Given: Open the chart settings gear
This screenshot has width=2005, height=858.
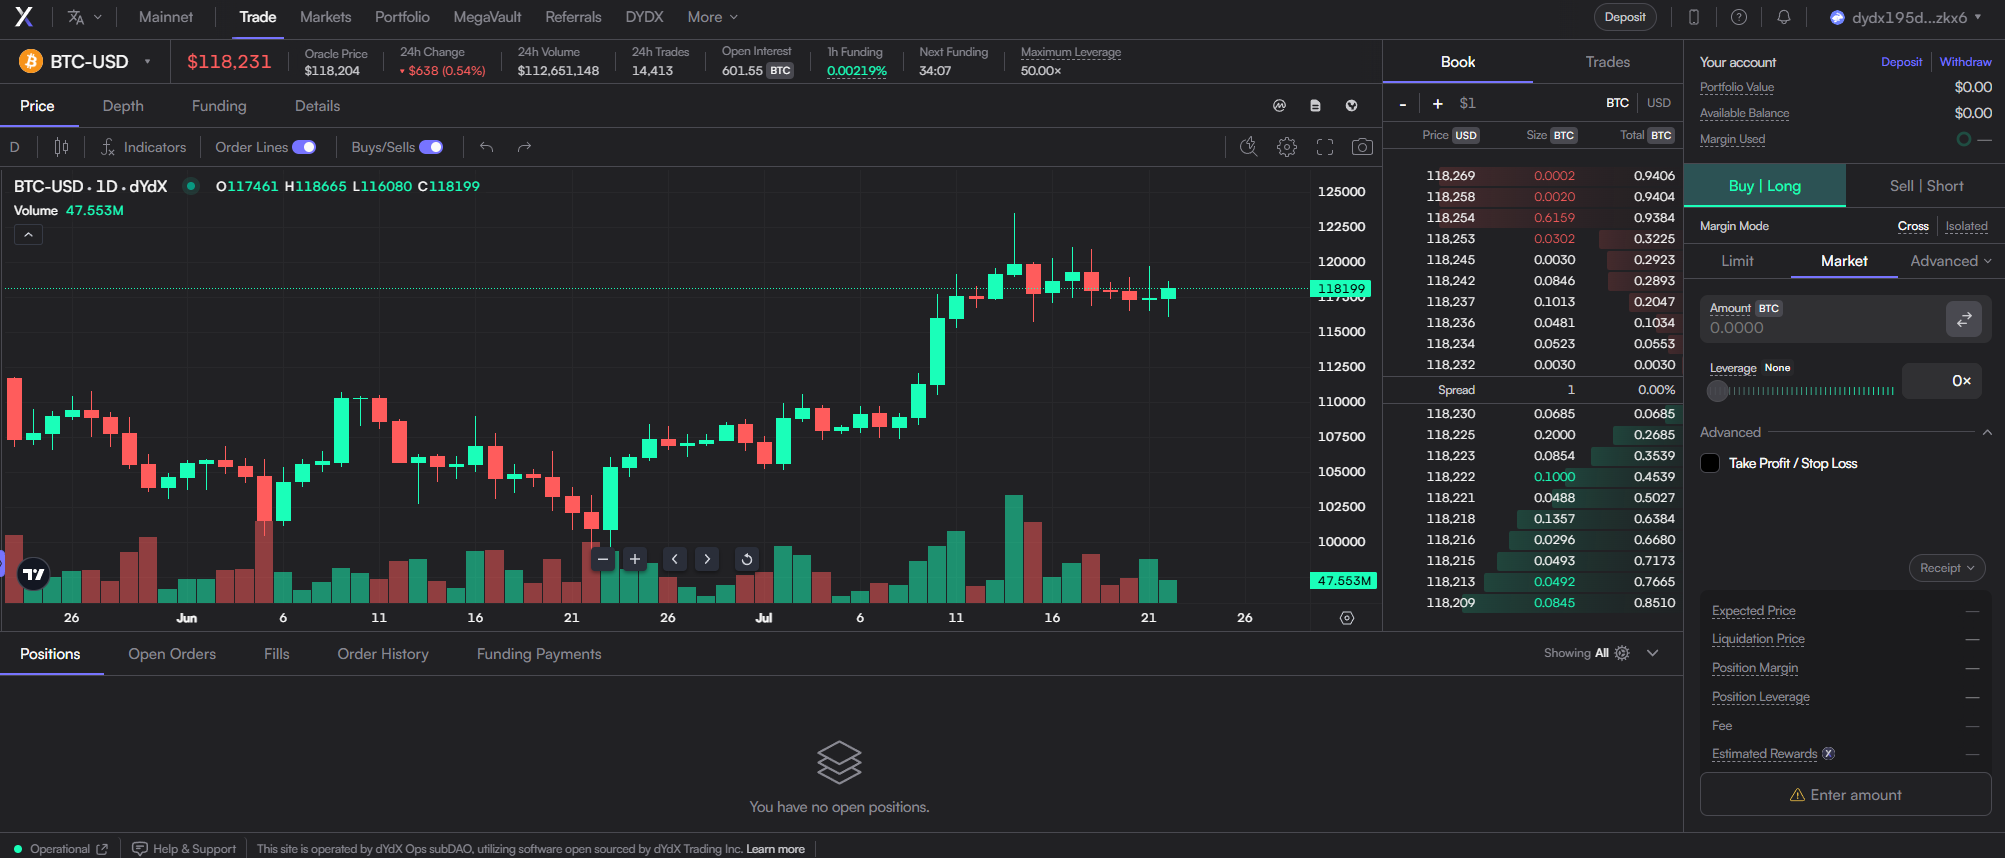Looking at the screenshot, I should click(x=1287, y=147).
